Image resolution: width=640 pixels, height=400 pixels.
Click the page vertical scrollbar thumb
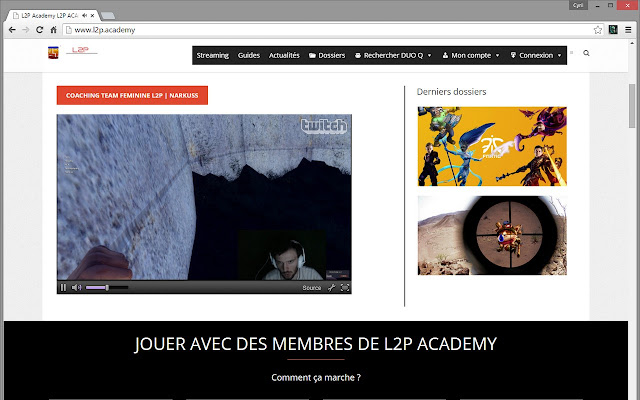(x=632, y=106)
